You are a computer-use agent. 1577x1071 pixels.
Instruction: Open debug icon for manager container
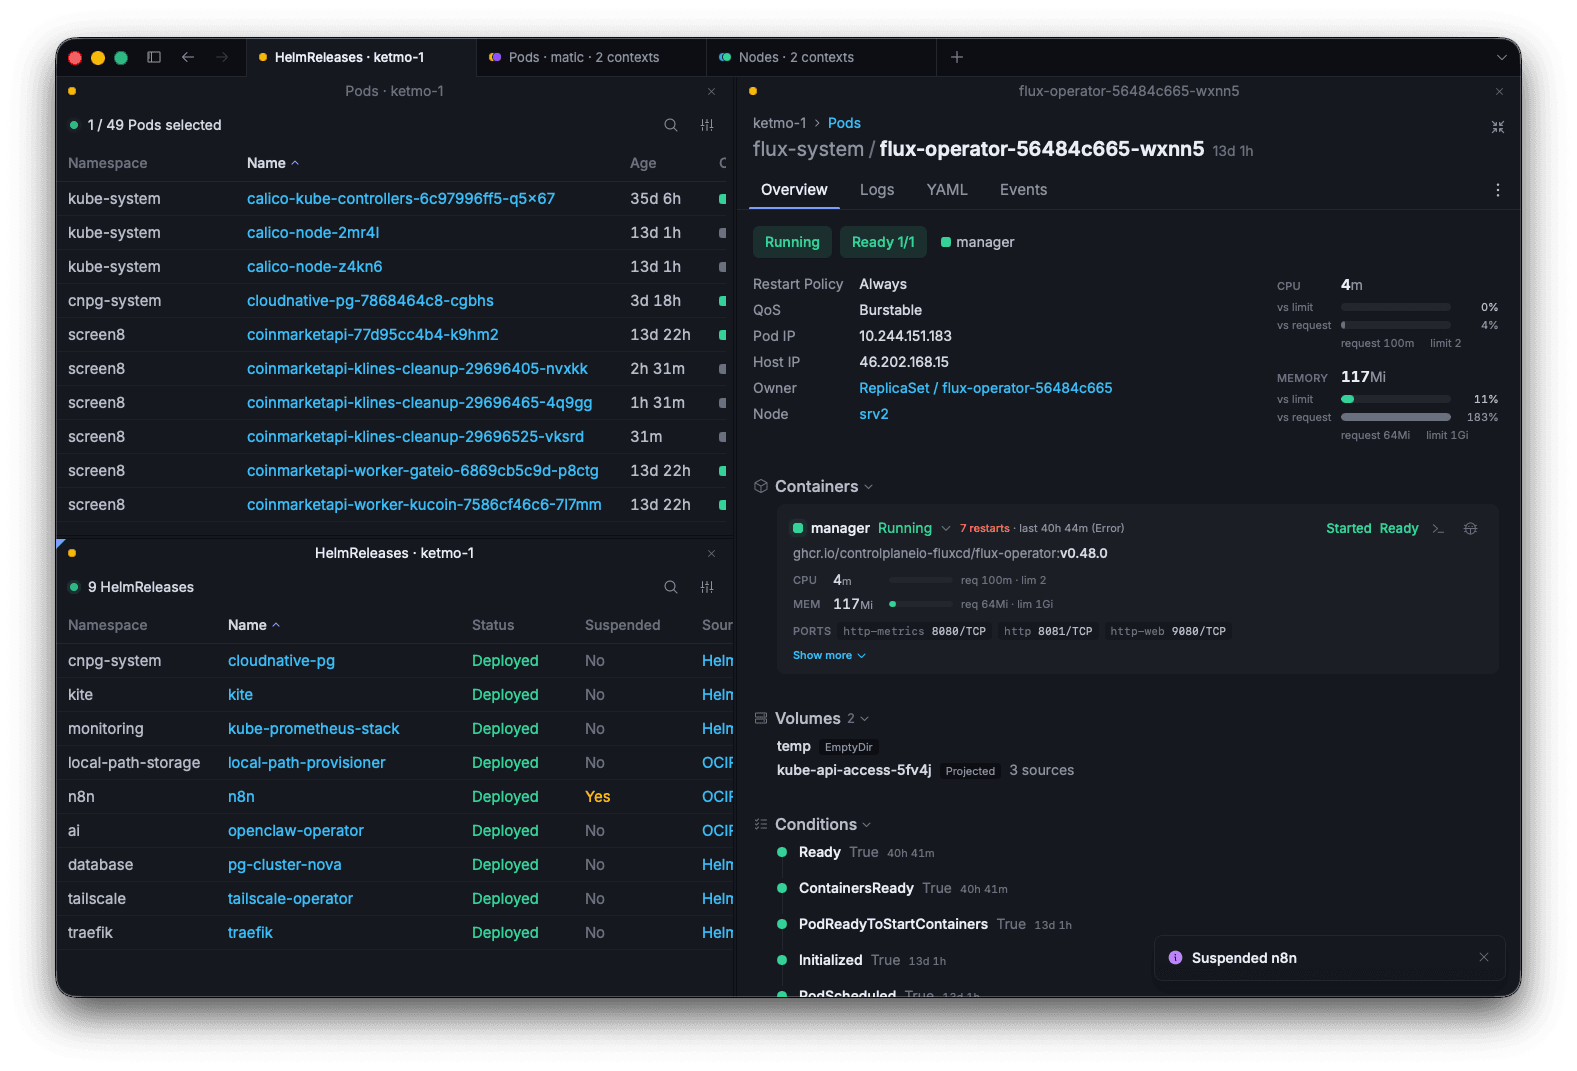[1470, 529]
